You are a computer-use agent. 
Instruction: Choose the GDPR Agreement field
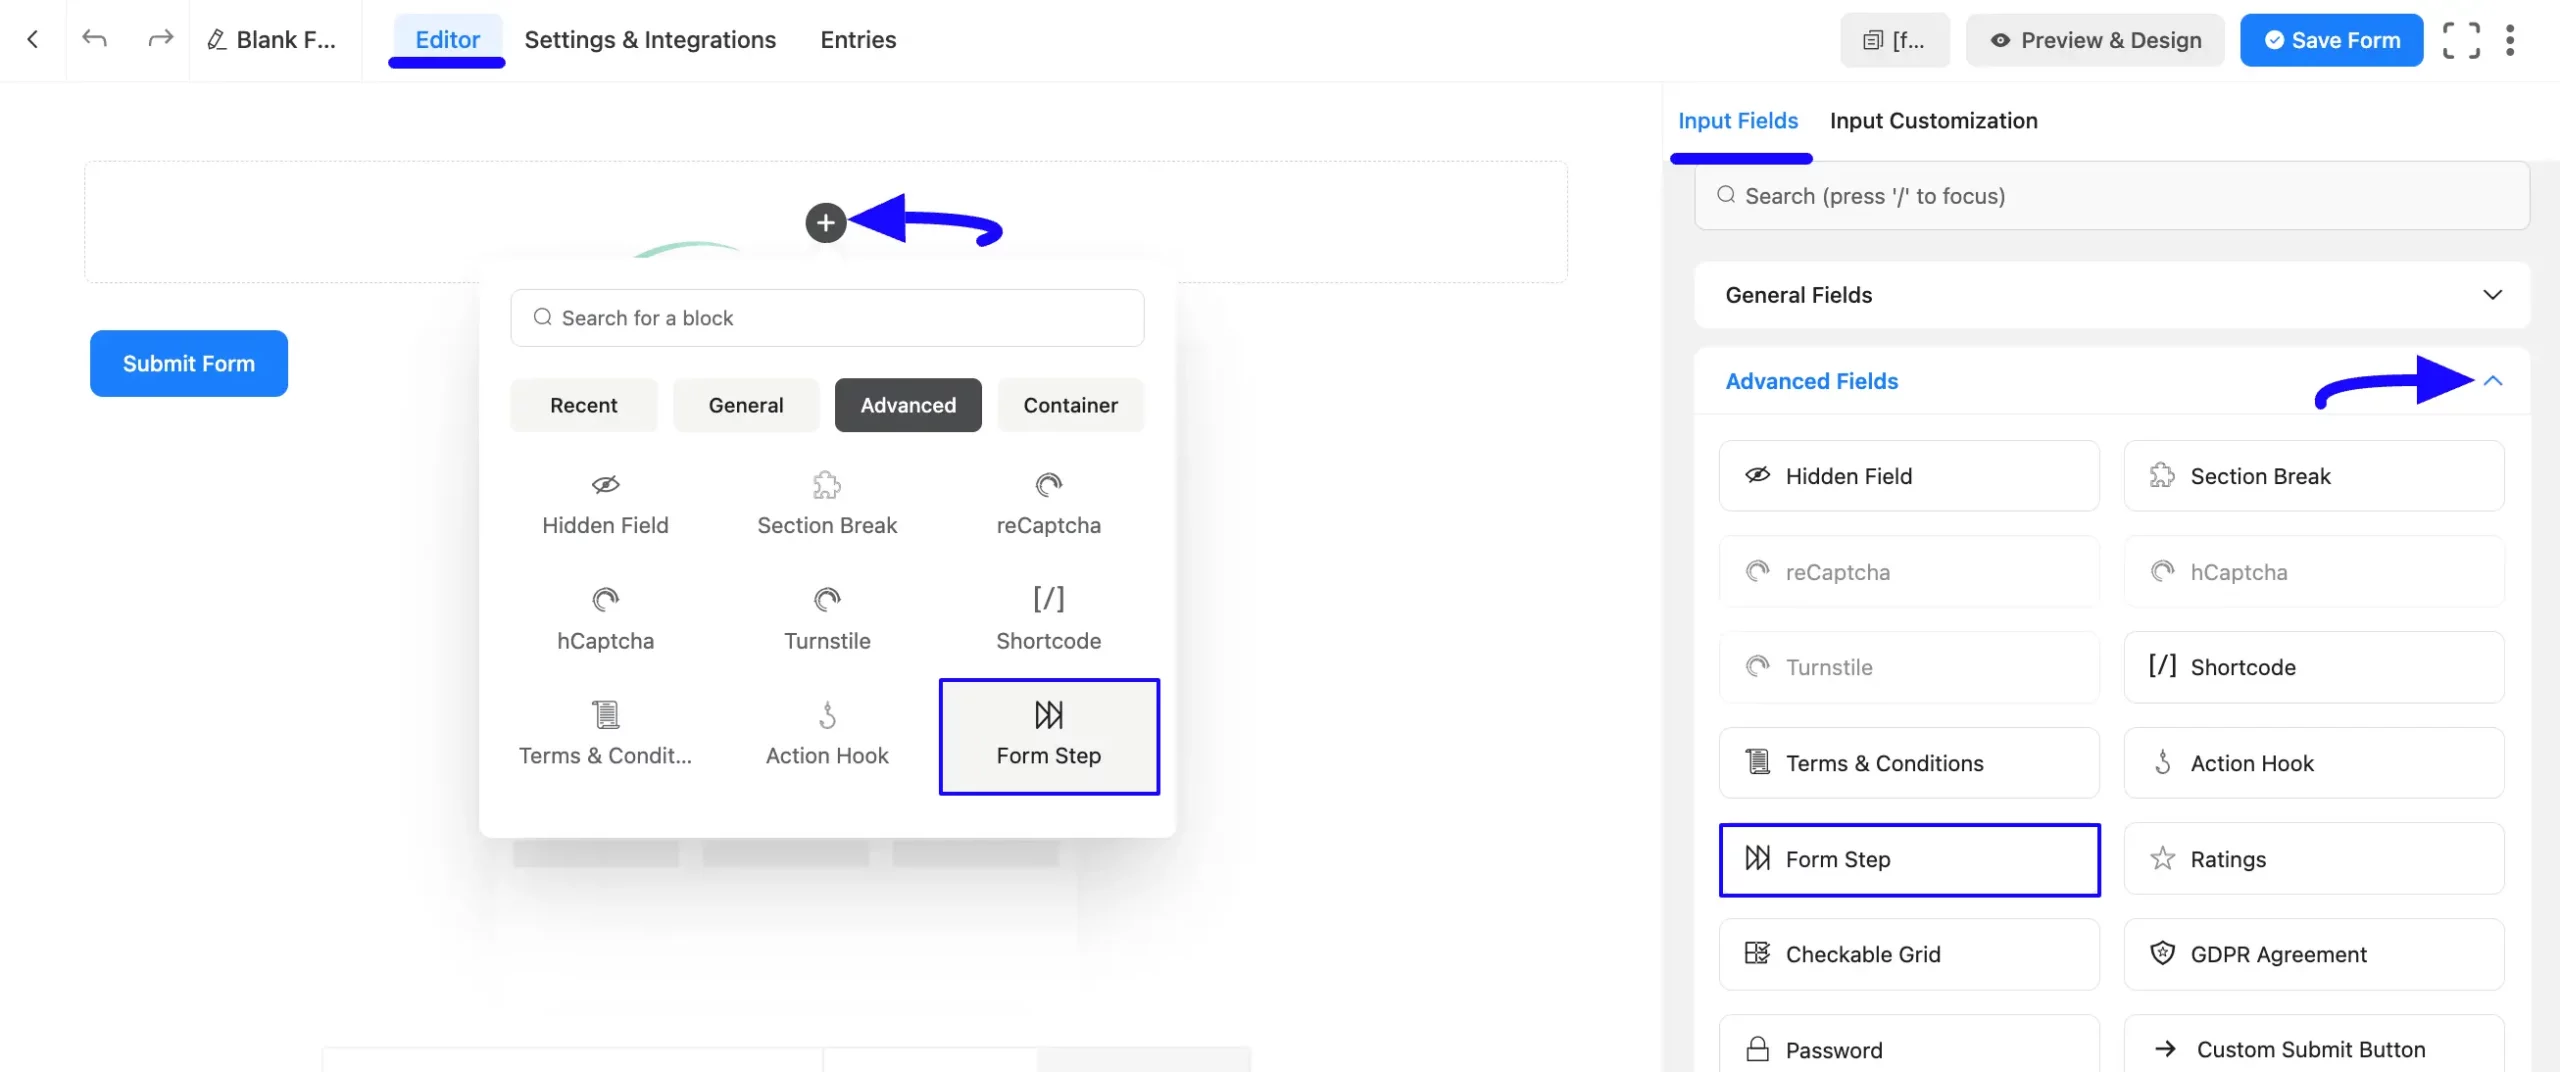(x=2314, y=953)
